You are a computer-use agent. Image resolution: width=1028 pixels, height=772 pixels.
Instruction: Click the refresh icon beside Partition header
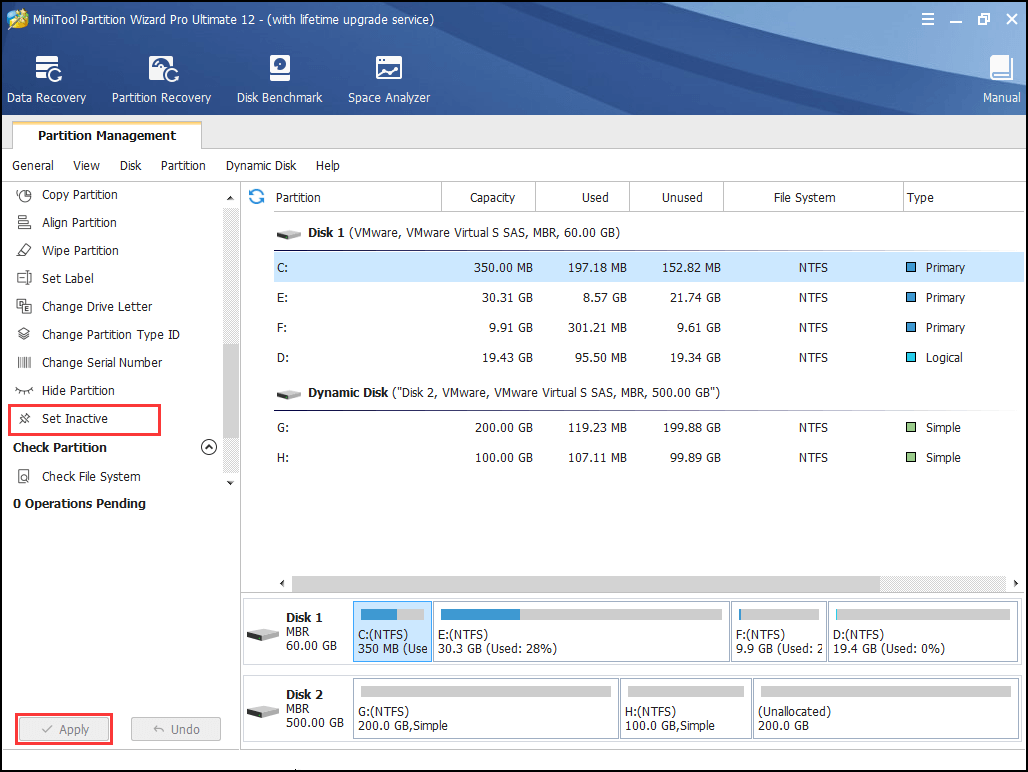(256, 197)
